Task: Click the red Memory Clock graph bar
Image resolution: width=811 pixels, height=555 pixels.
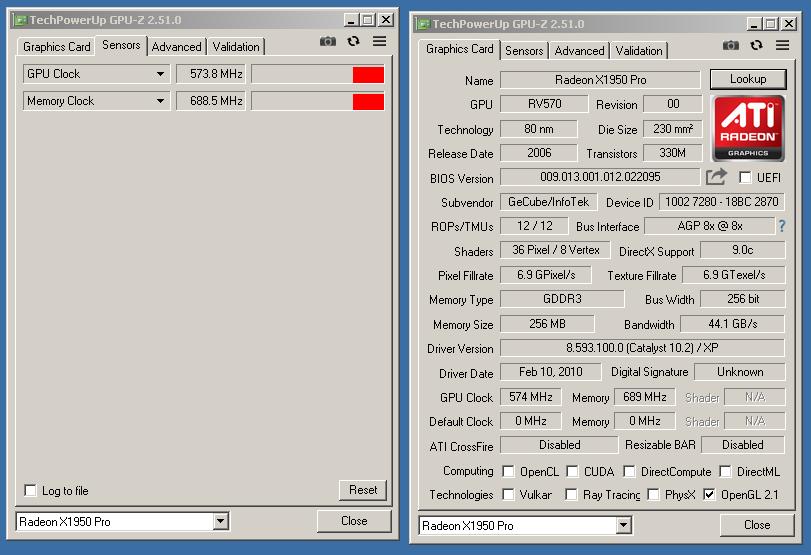Action: click(368, 101)
